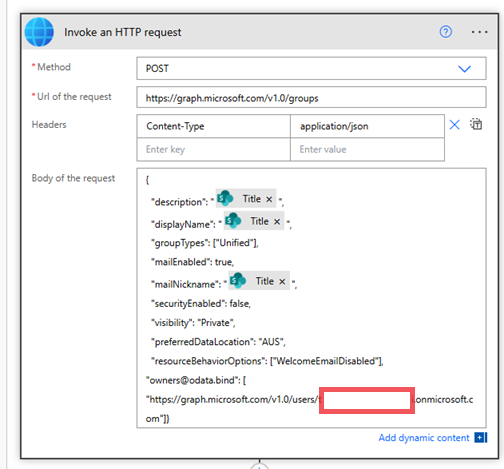Screen dimensions: 504x469
Task: Delete the Content-Type header row
Action: [x=455, y=125]
